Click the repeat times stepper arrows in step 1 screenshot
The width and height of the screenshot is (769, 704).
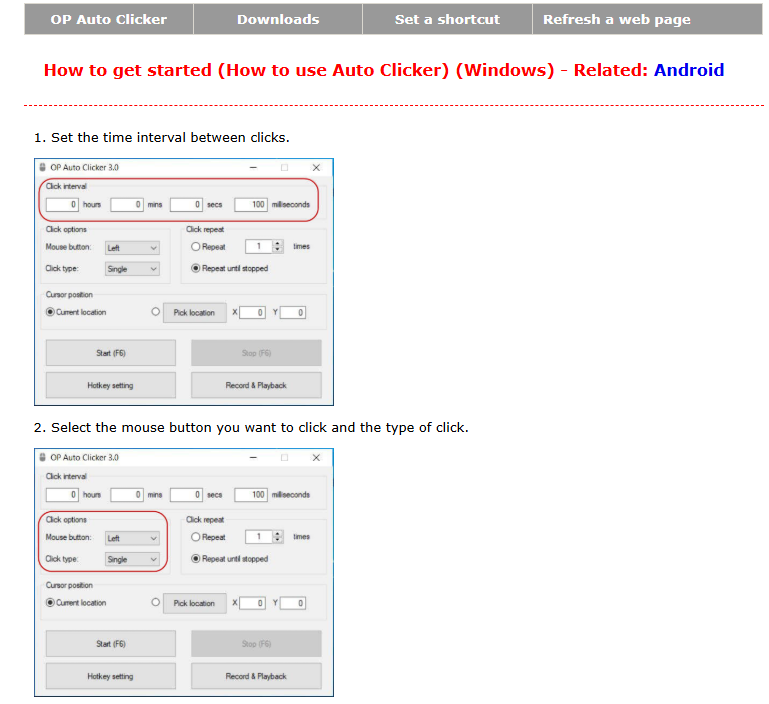pos(278,246)
